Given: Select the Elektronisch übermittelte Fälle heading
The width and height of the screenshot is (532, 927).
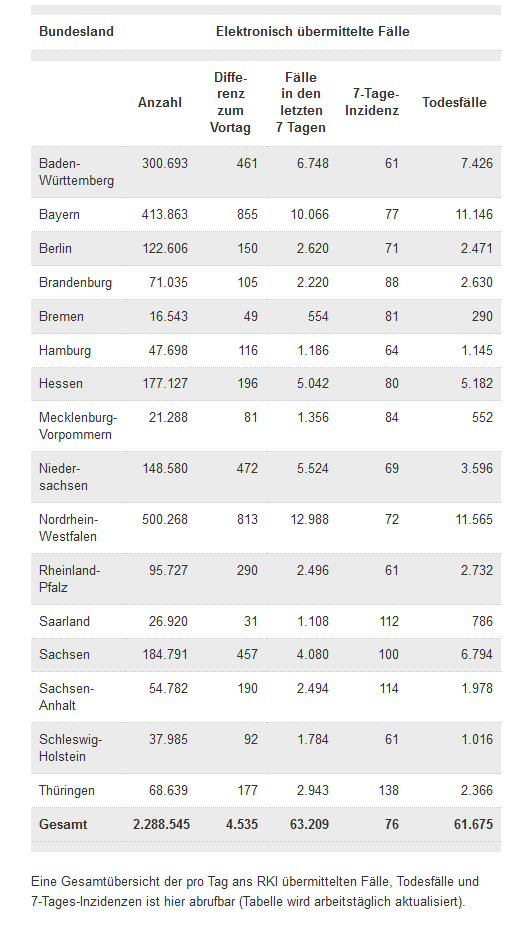Looking at the screenshot, I should (313, 31).
